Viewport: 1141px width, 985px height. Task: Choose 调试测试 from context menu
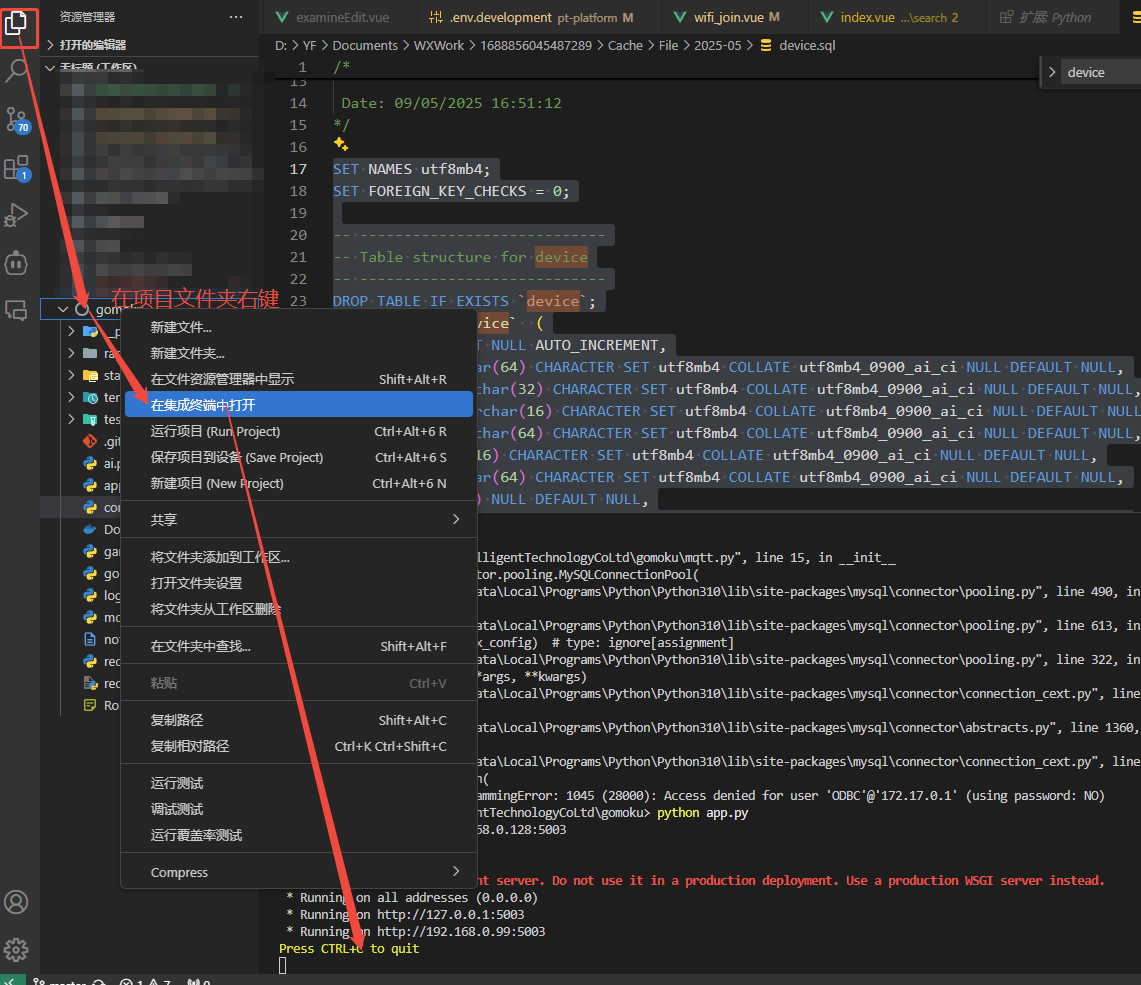[x=298, y=809]
